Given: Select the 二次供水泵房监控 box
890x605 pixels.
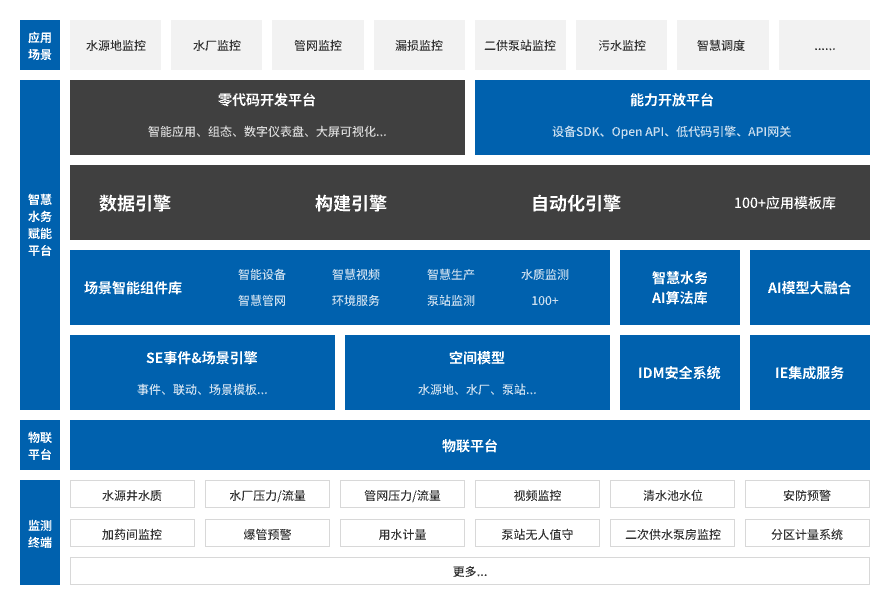Looking at the screenshot, I should pos(672,533).
